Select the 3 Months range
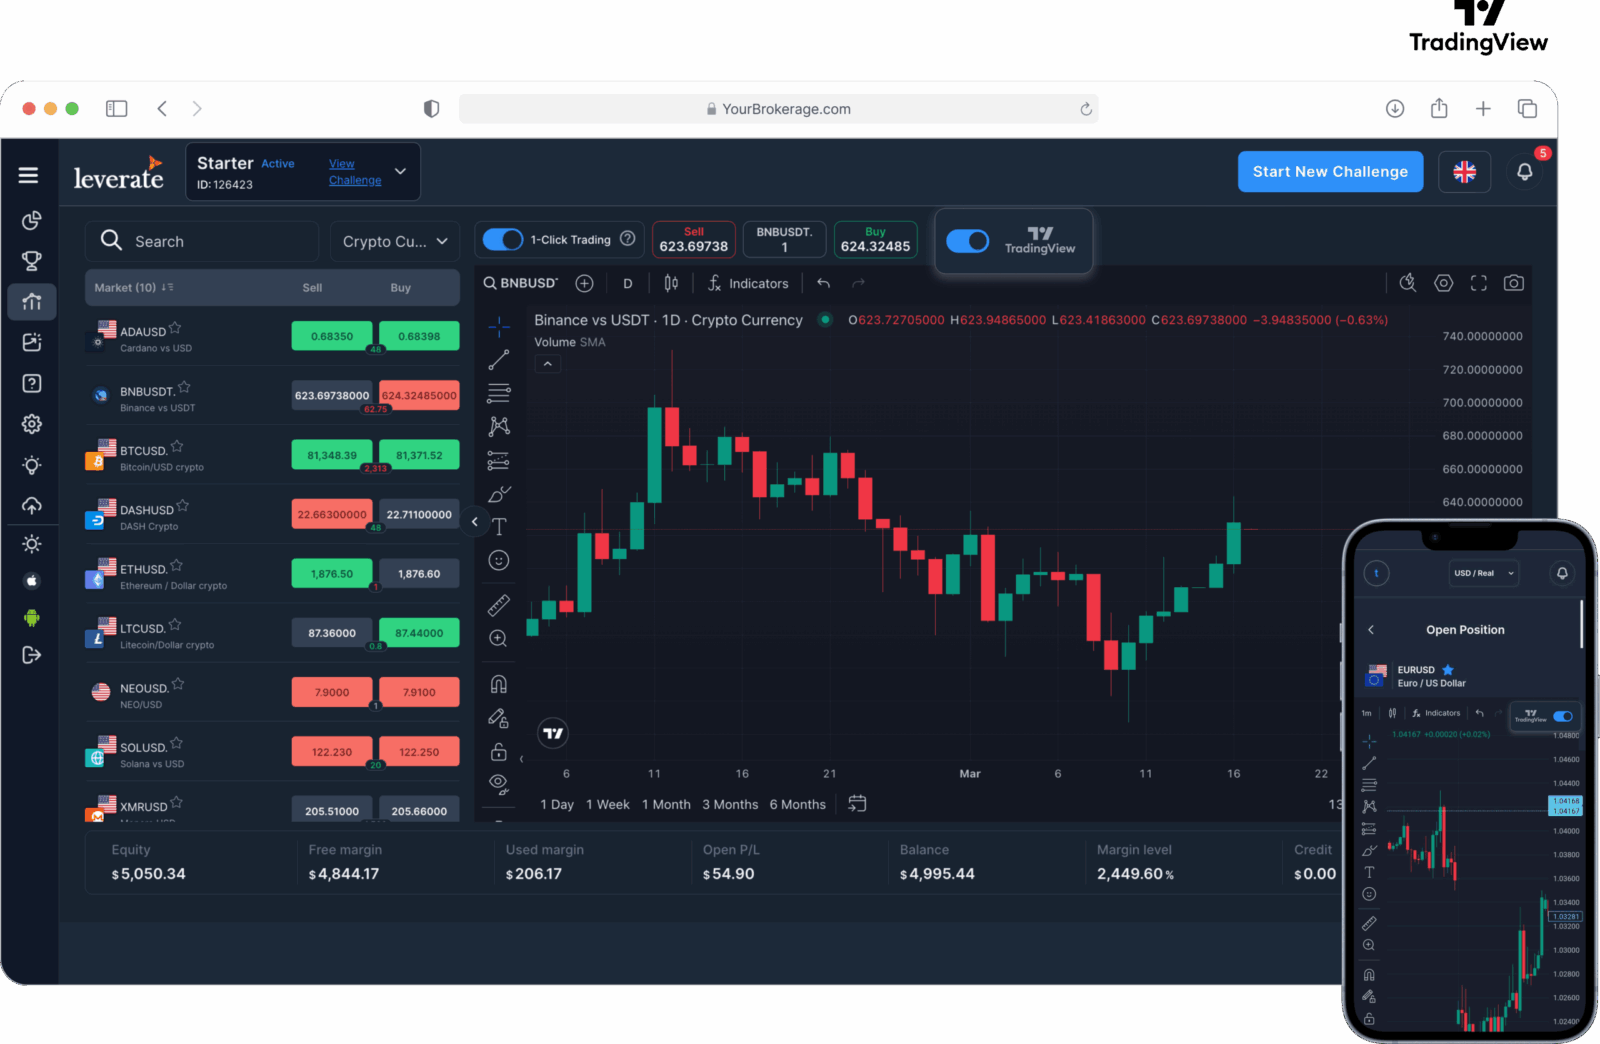This screenshot has width=1600, height=1044. click(730, 804)
